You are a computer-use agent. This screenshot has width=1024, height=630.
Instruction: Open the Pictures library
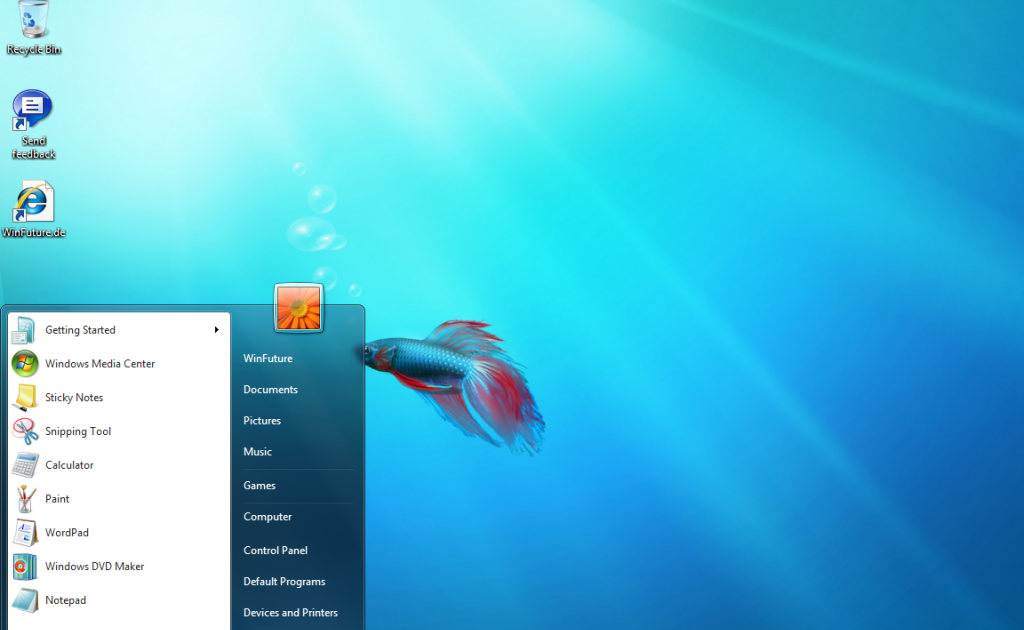[x=261, y=420]
